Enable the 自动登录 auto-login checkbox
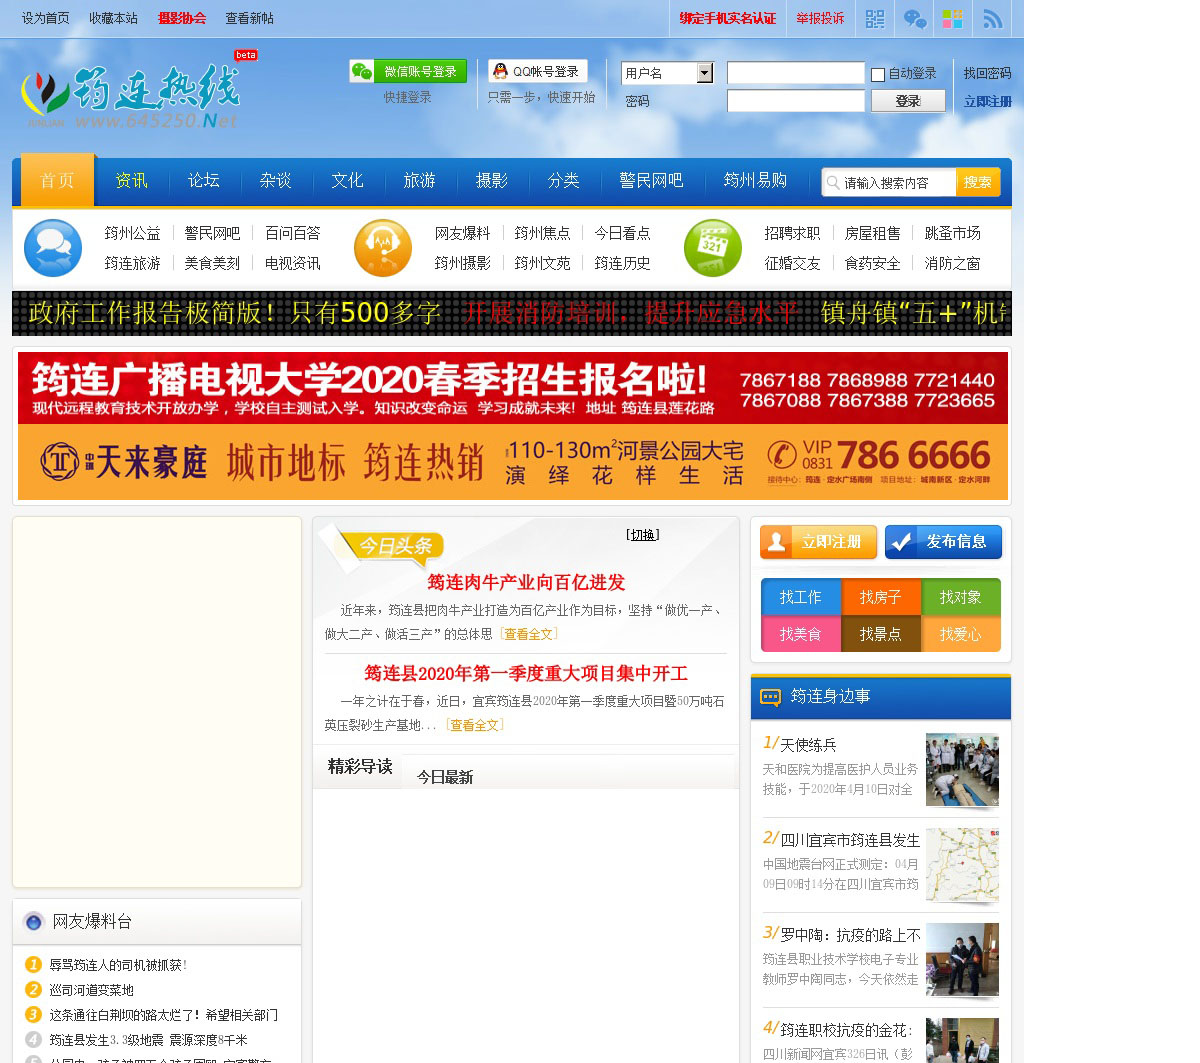This screenshot has width=1200, height=1063. [x=878, y=75]
